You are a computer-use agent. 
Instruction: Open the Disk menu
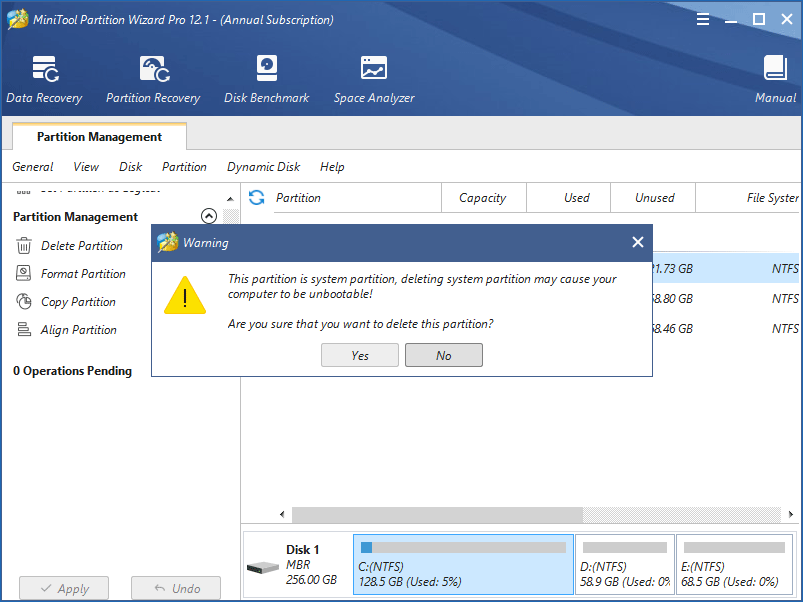(131, 167)
